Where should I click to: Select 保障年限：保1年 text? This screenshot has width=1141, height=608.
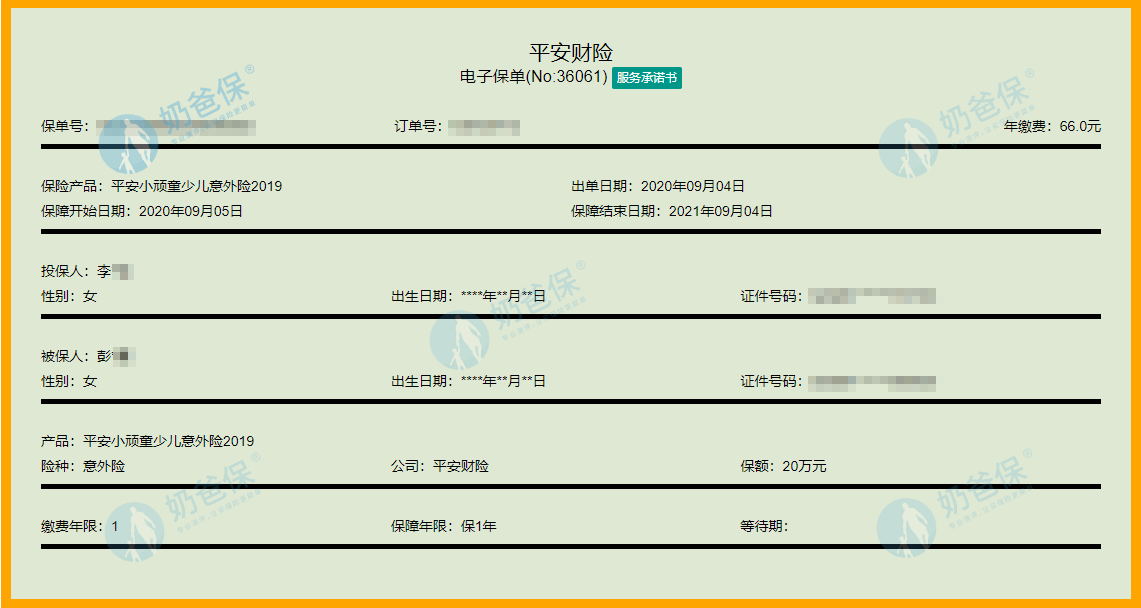444,527
